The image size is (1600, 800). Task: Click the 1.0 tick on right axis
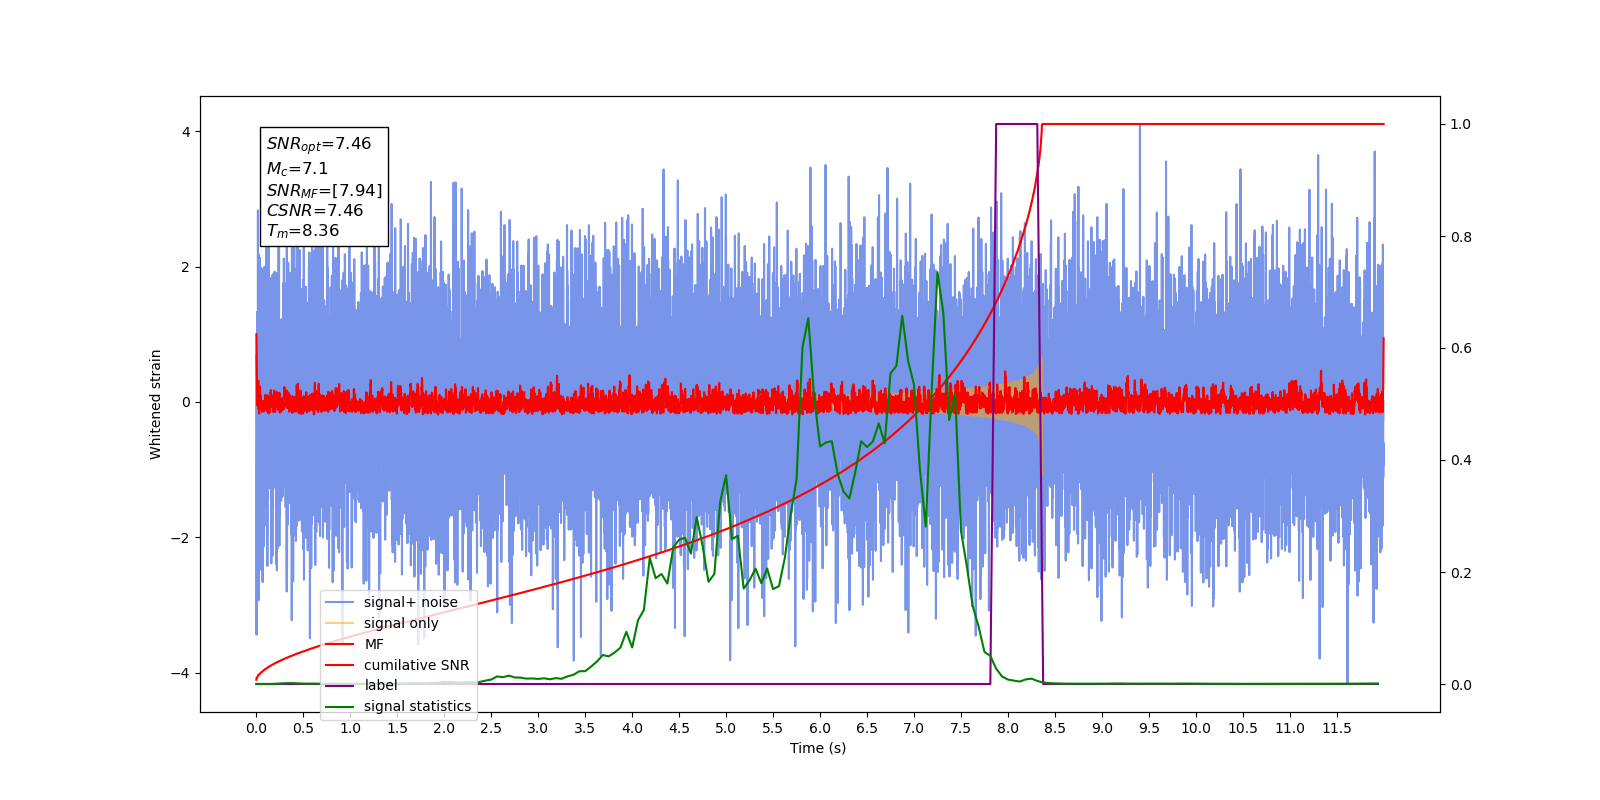[1461, 124]
